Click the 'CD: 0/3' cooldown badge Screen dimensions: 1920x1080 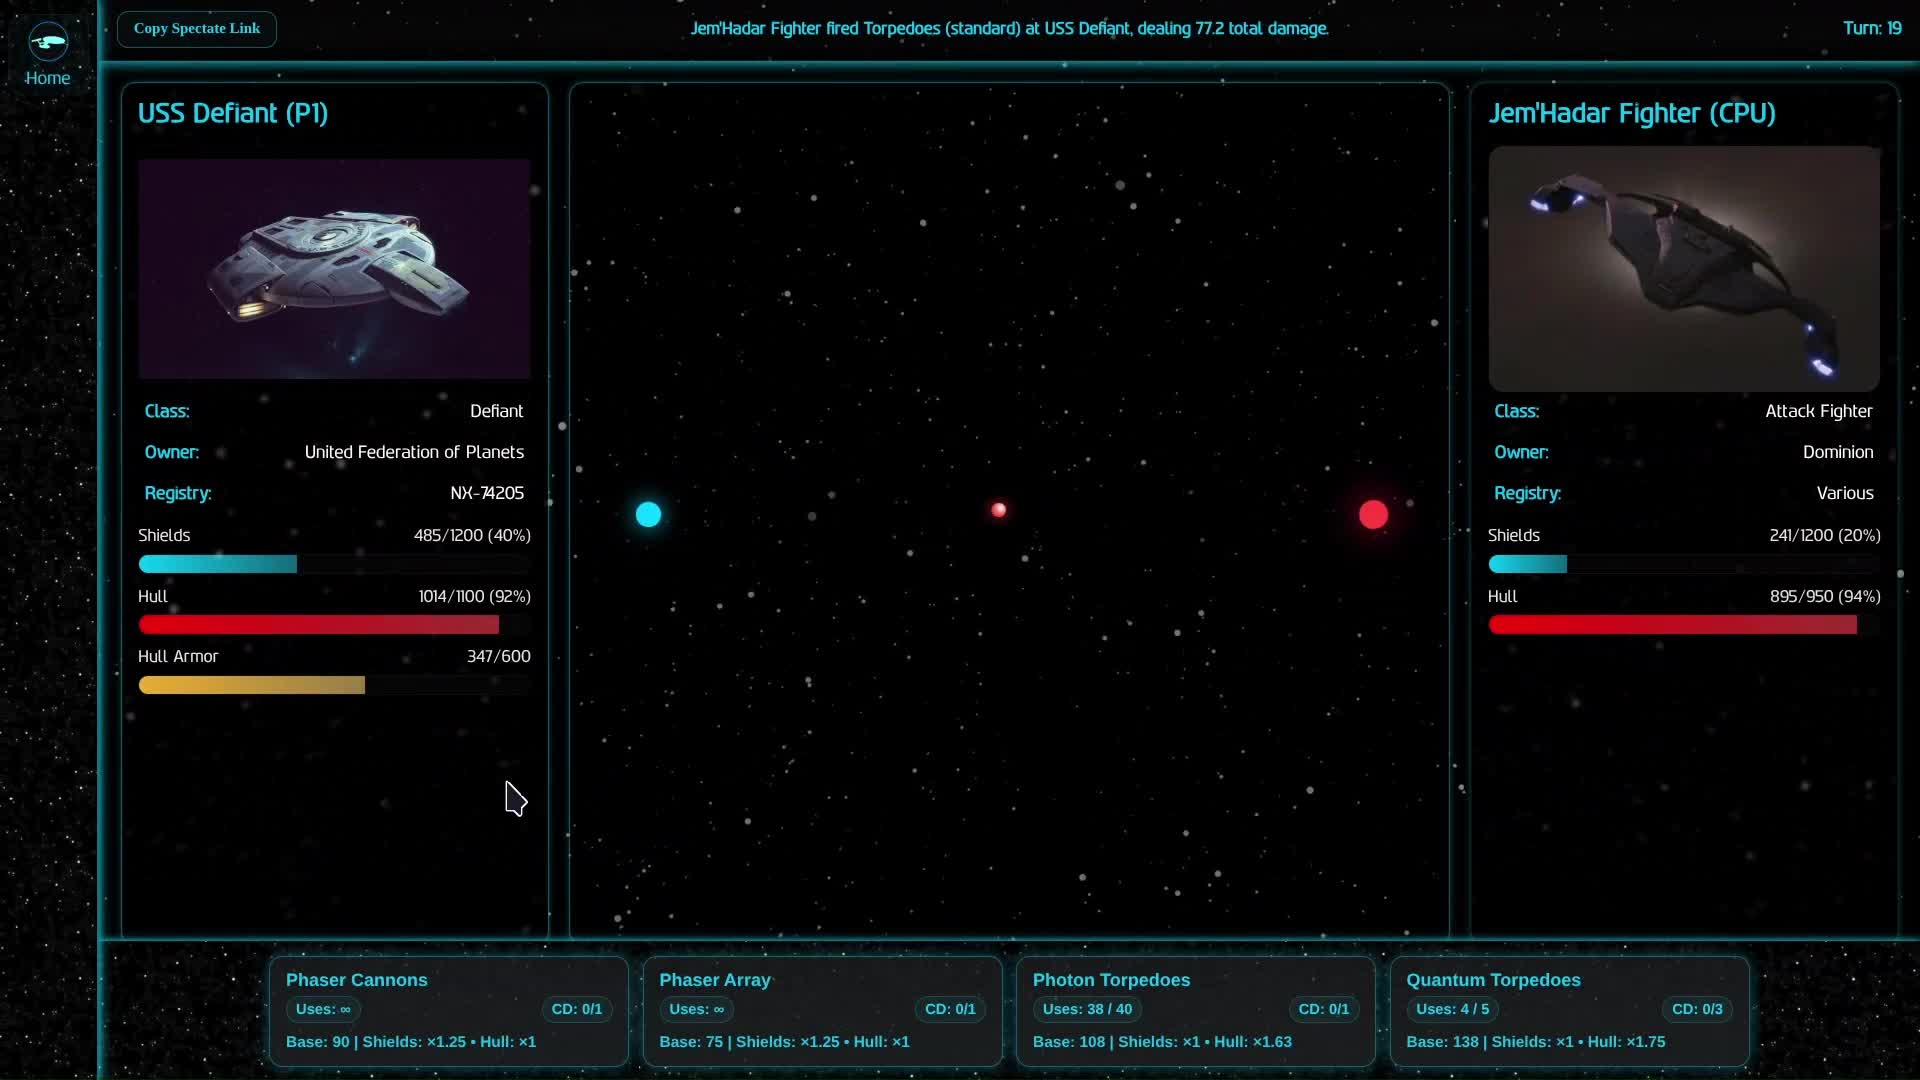1697,1009
